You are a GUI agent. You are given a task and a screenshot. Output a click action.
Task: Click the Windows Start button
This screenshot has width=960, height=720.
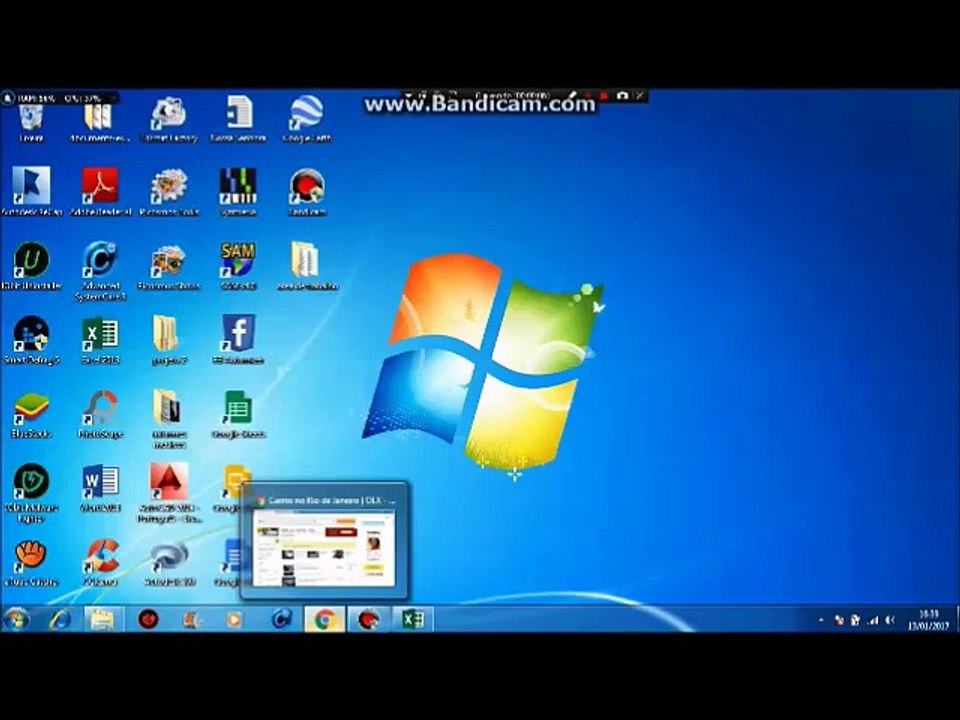(16, 619)
